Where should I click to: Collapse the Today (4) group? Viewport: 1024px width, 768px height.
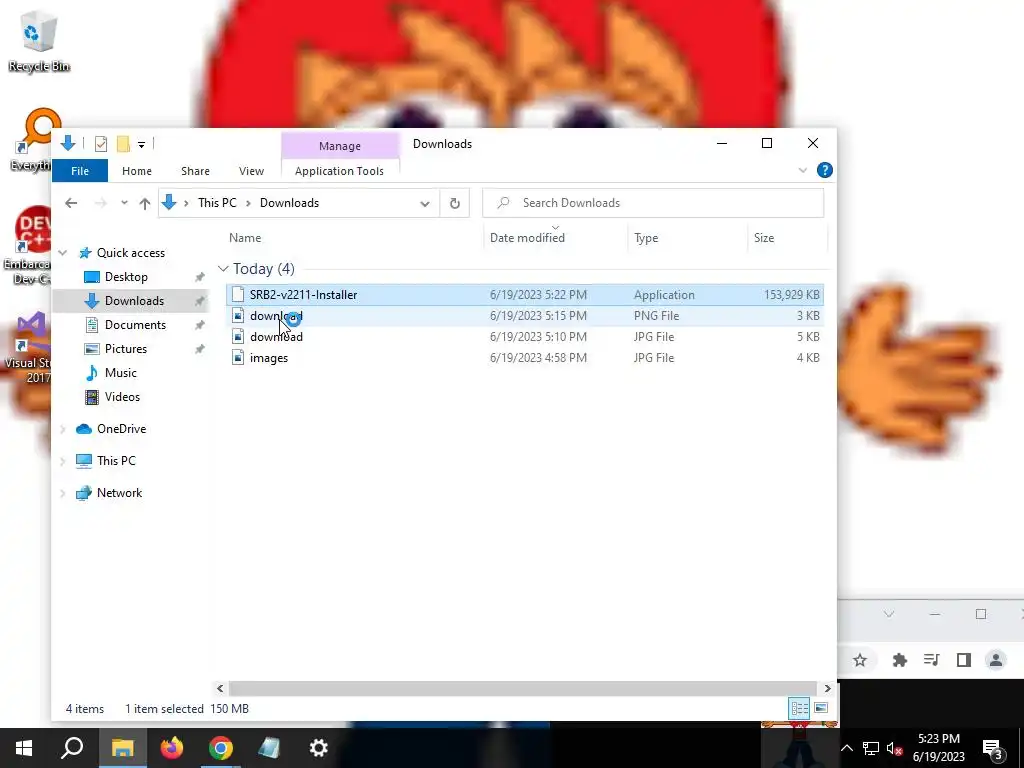point(223,268)
